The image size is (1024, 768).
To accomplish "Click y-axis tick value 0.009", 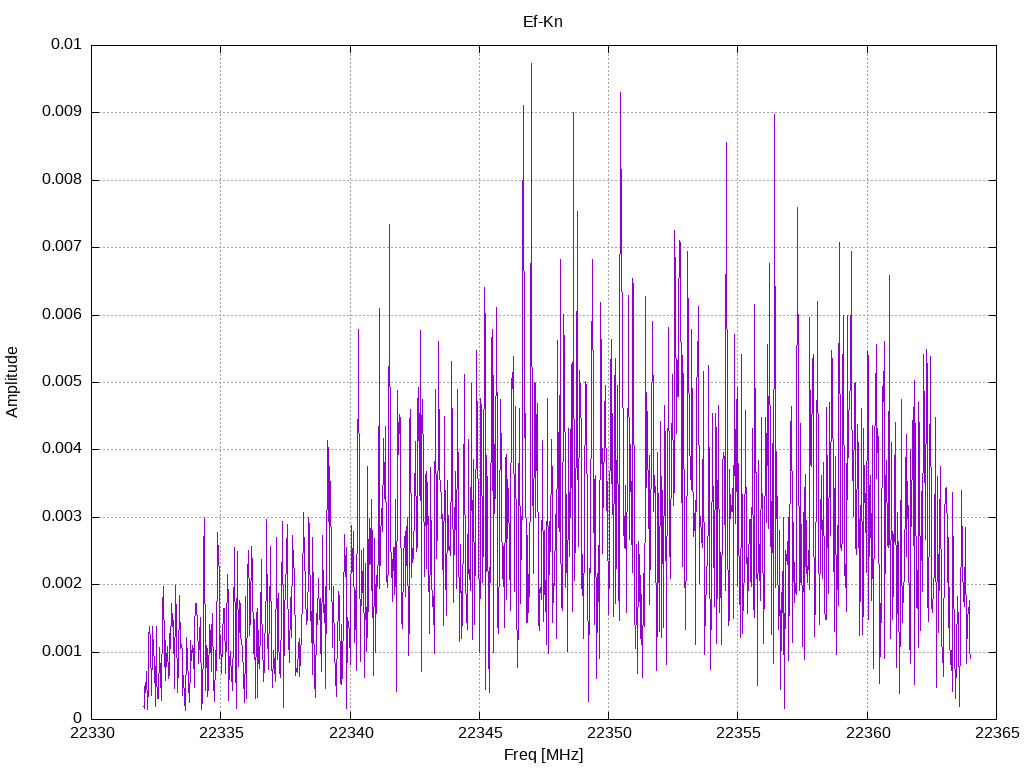I will point(62,112).
